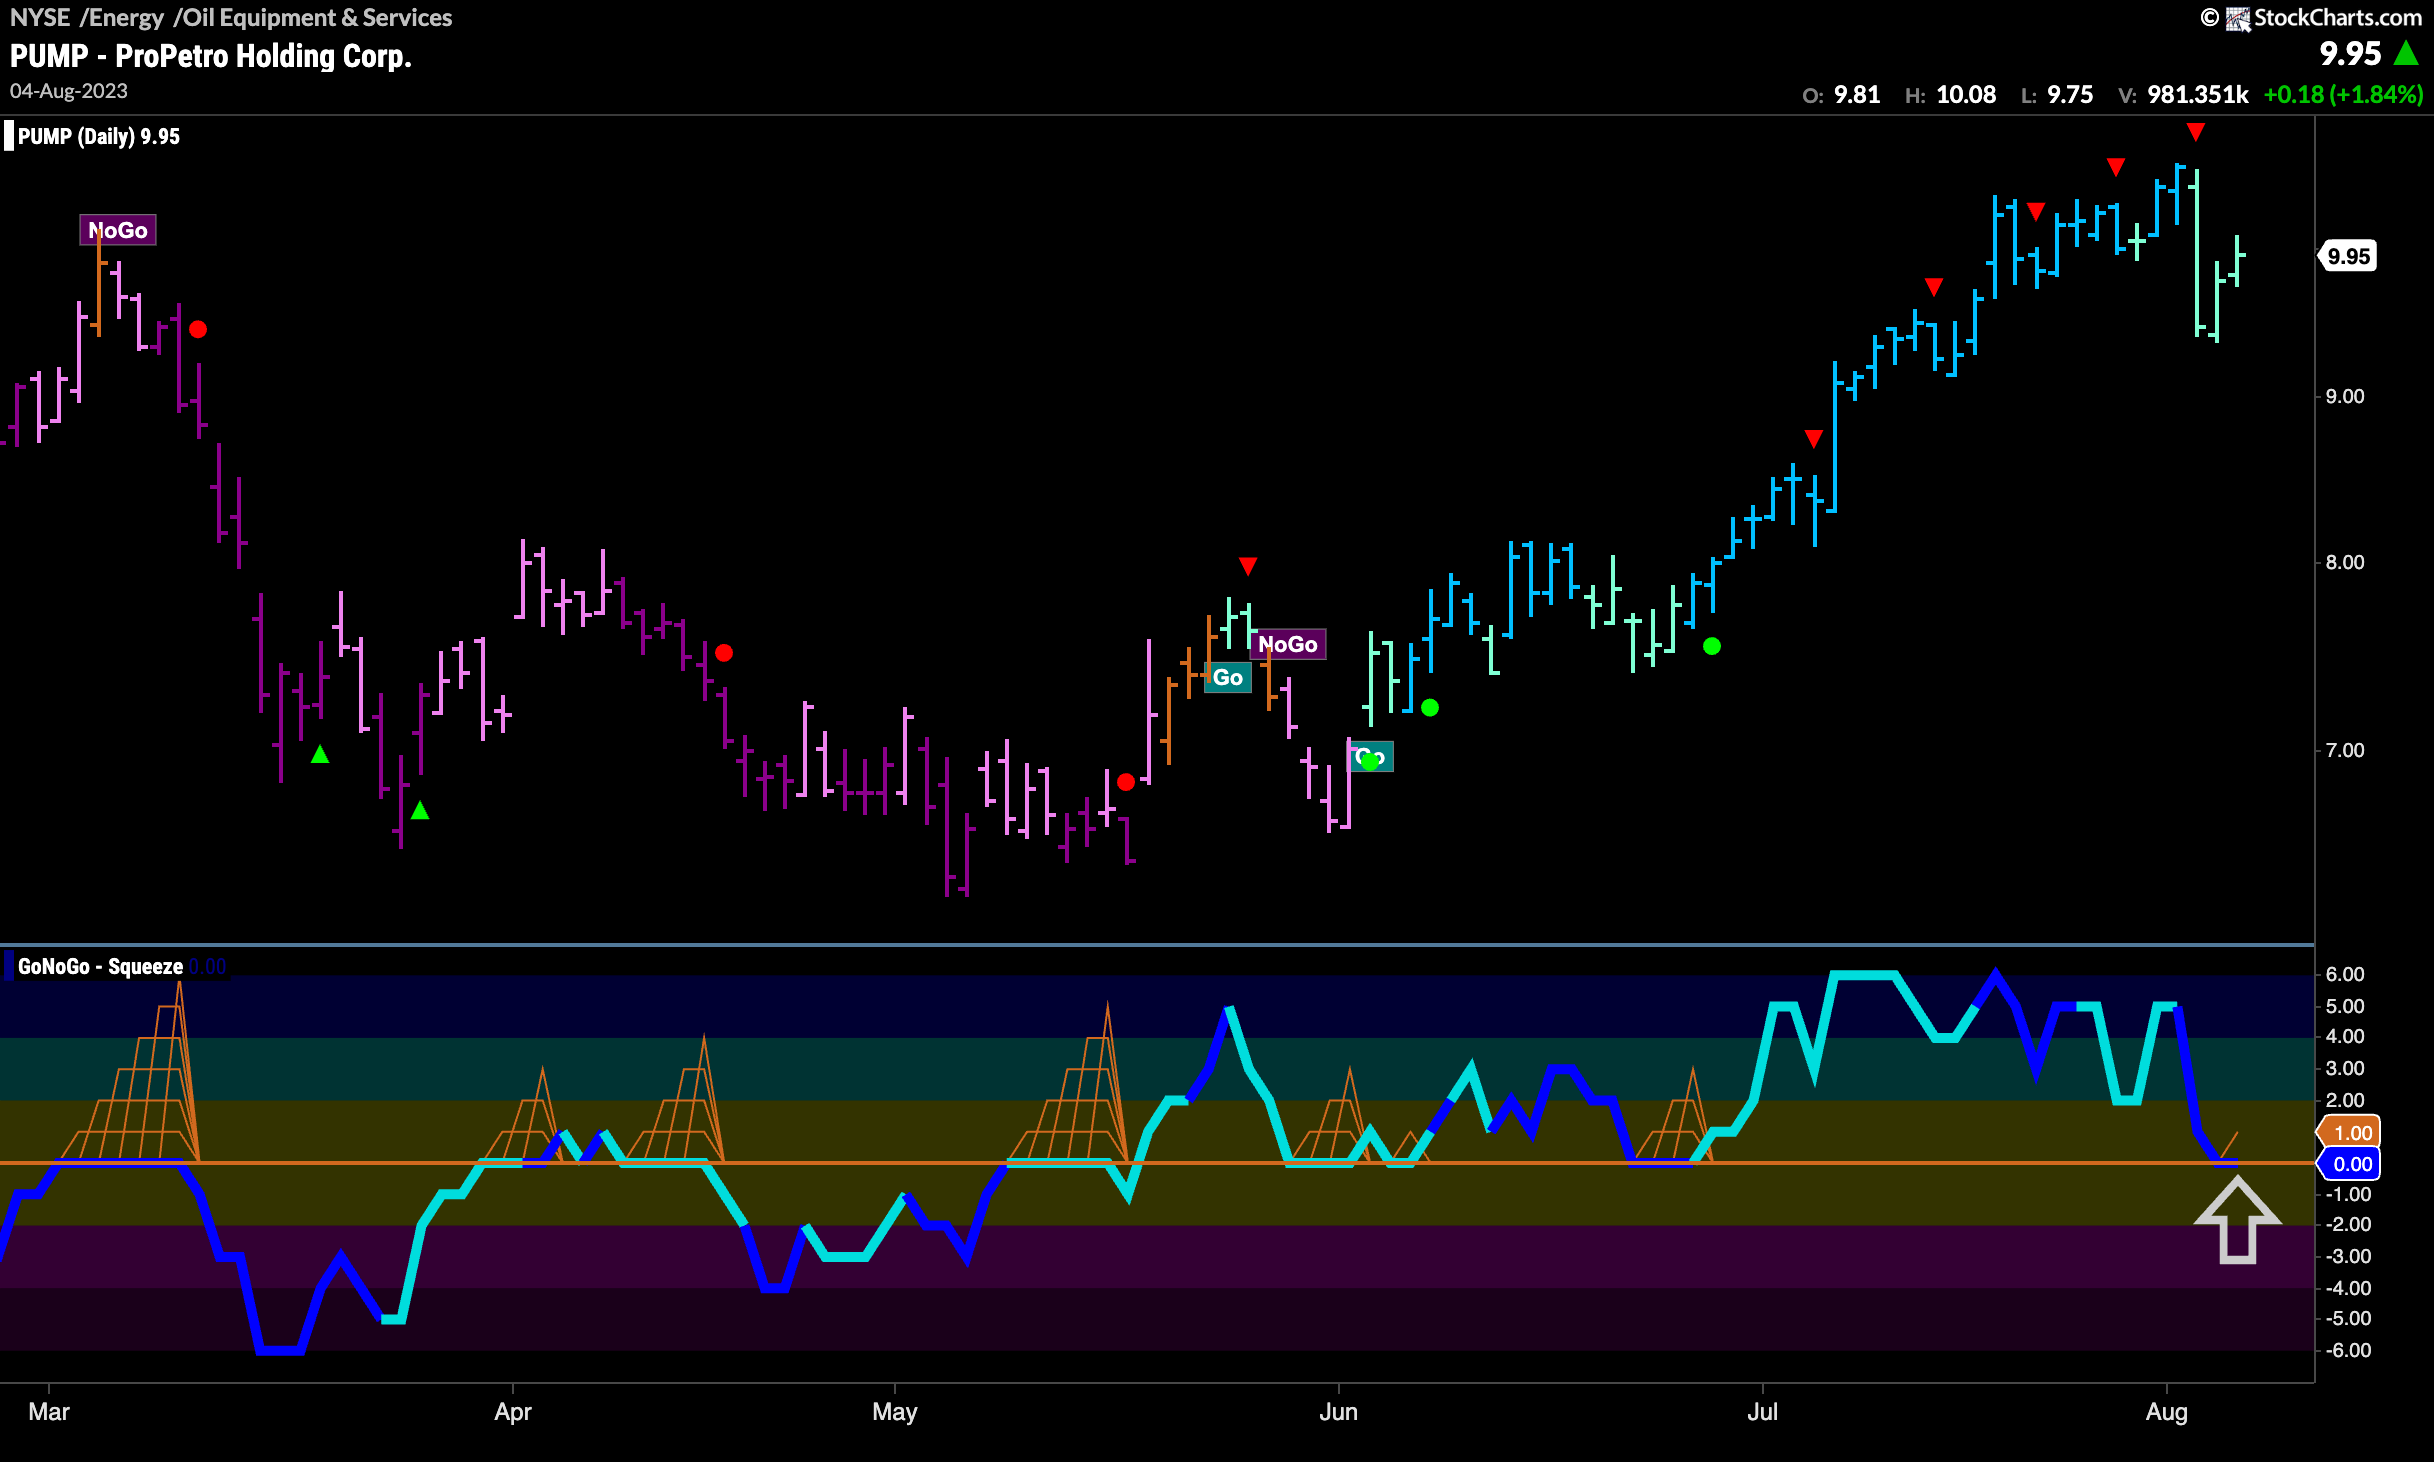
Task: Select the first green up-triangle in late March
Action: coord(320,754)
